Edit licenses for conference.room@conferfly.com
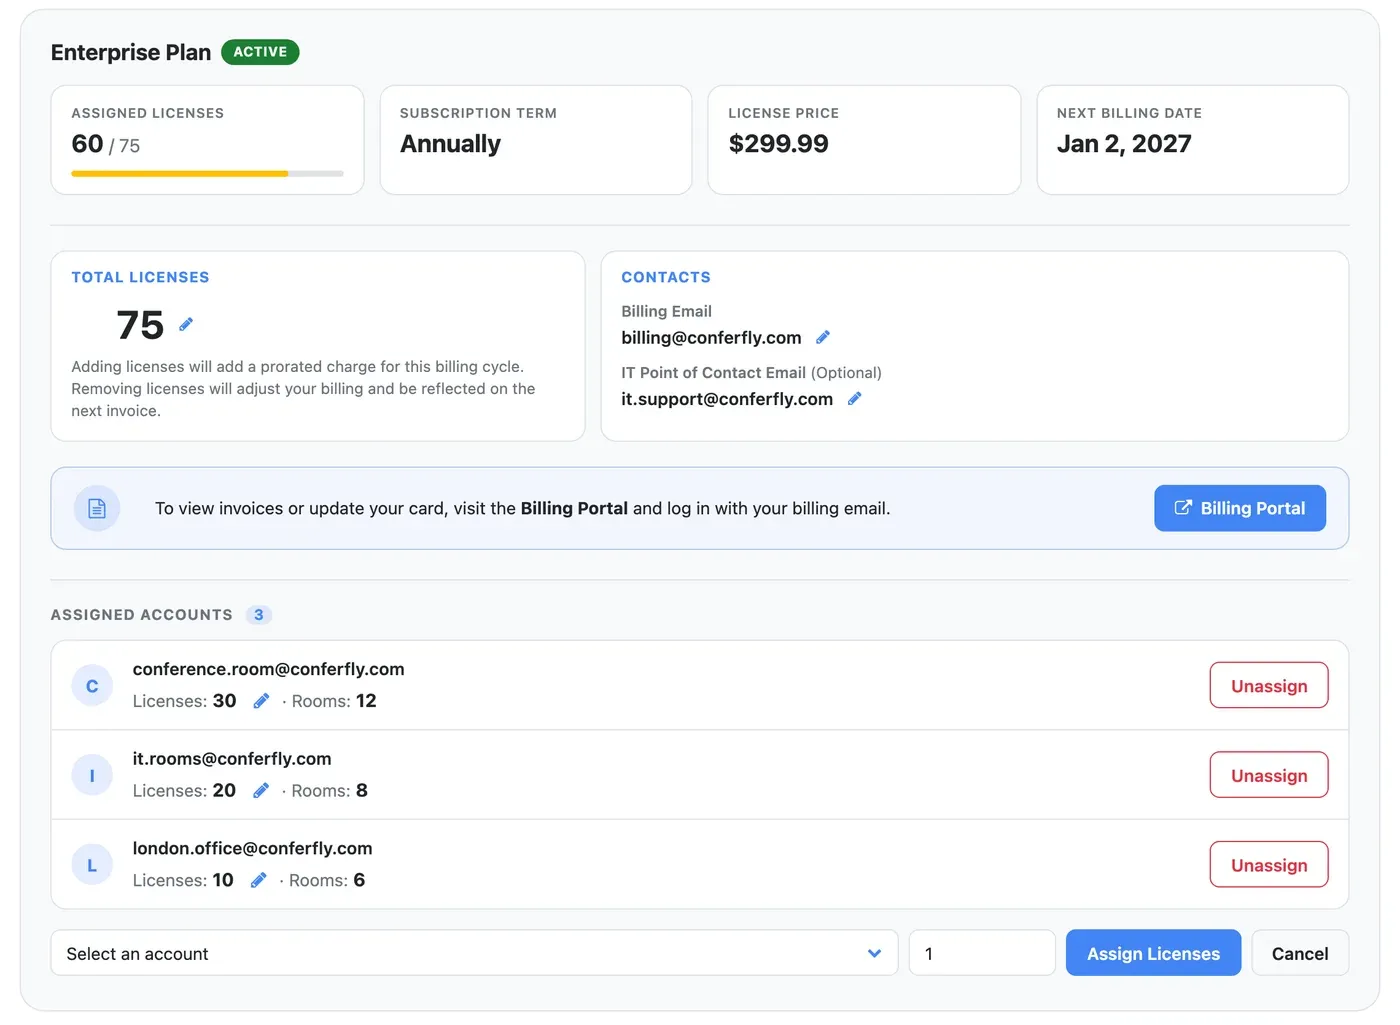 (x=261, y=701)
